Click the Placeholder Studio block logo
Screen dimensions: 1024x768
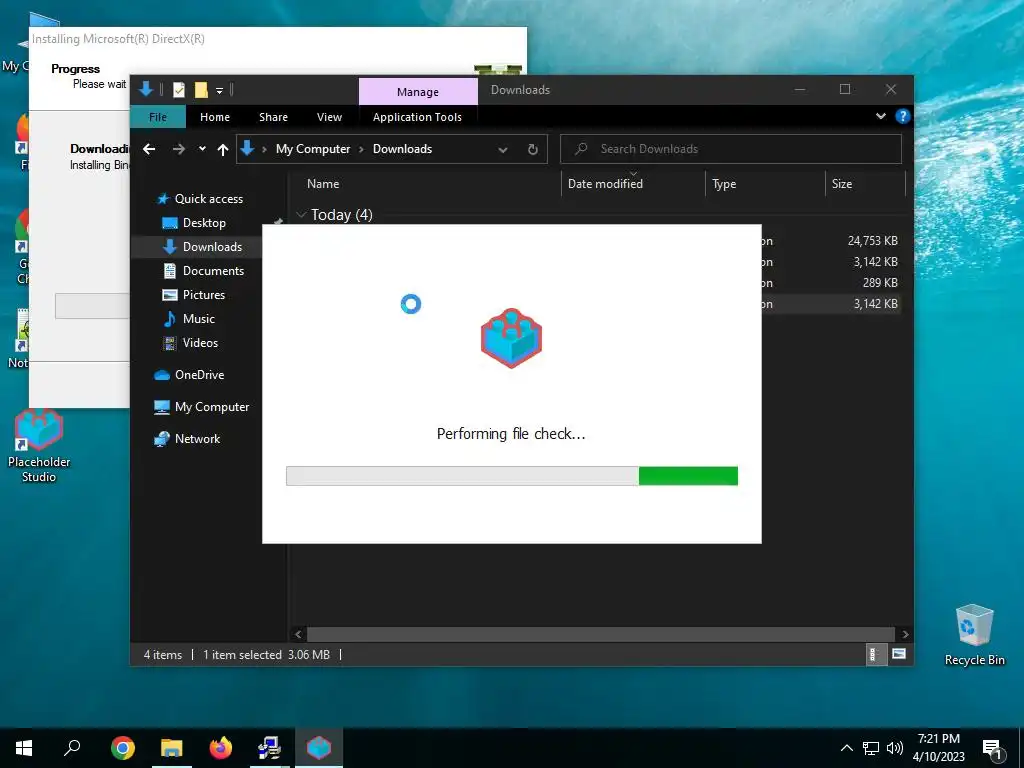(511, 338)
